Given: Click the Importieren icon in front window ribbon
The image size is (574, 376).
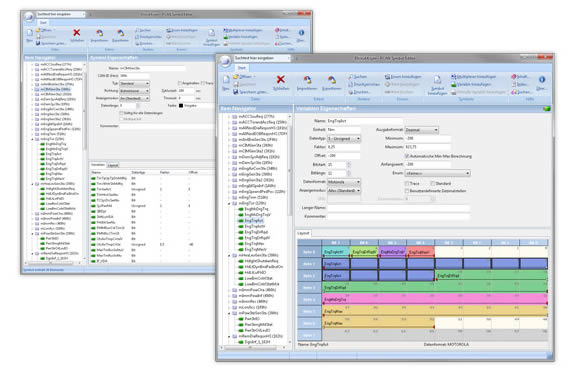Looking at the screenshot, I should [308, 79].
